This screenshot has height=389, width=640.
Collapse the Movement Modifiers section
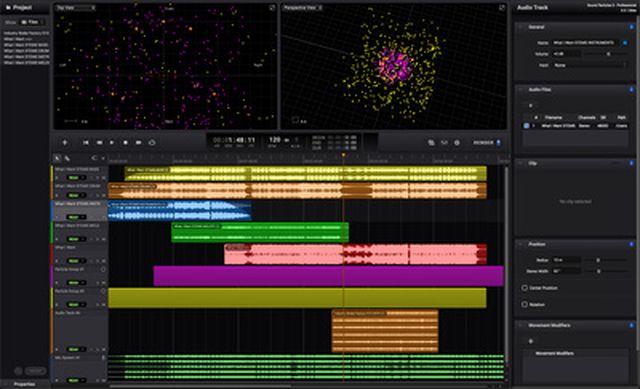point(520,325)
